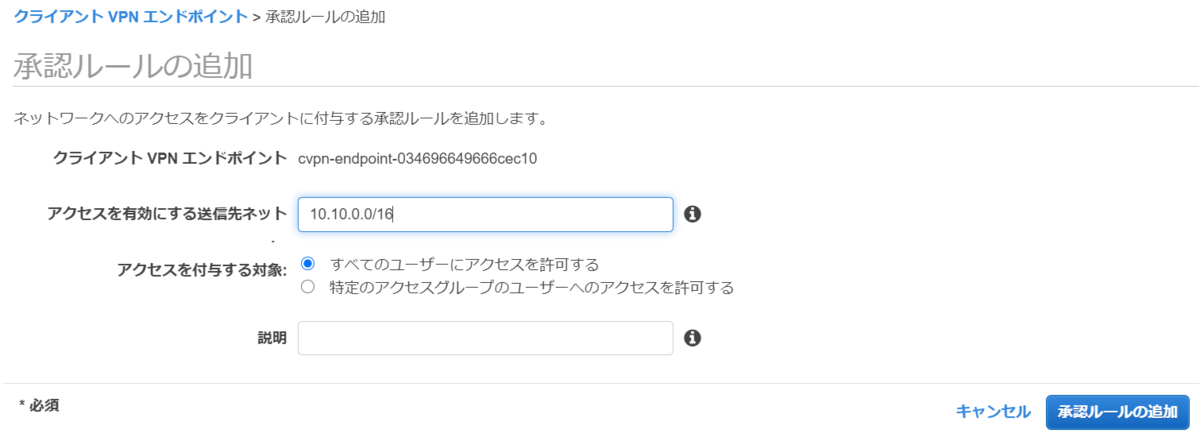Click the empty 説明 text field
The height and width of the screenshot is (445, 1200).
(x=485, y=338)
